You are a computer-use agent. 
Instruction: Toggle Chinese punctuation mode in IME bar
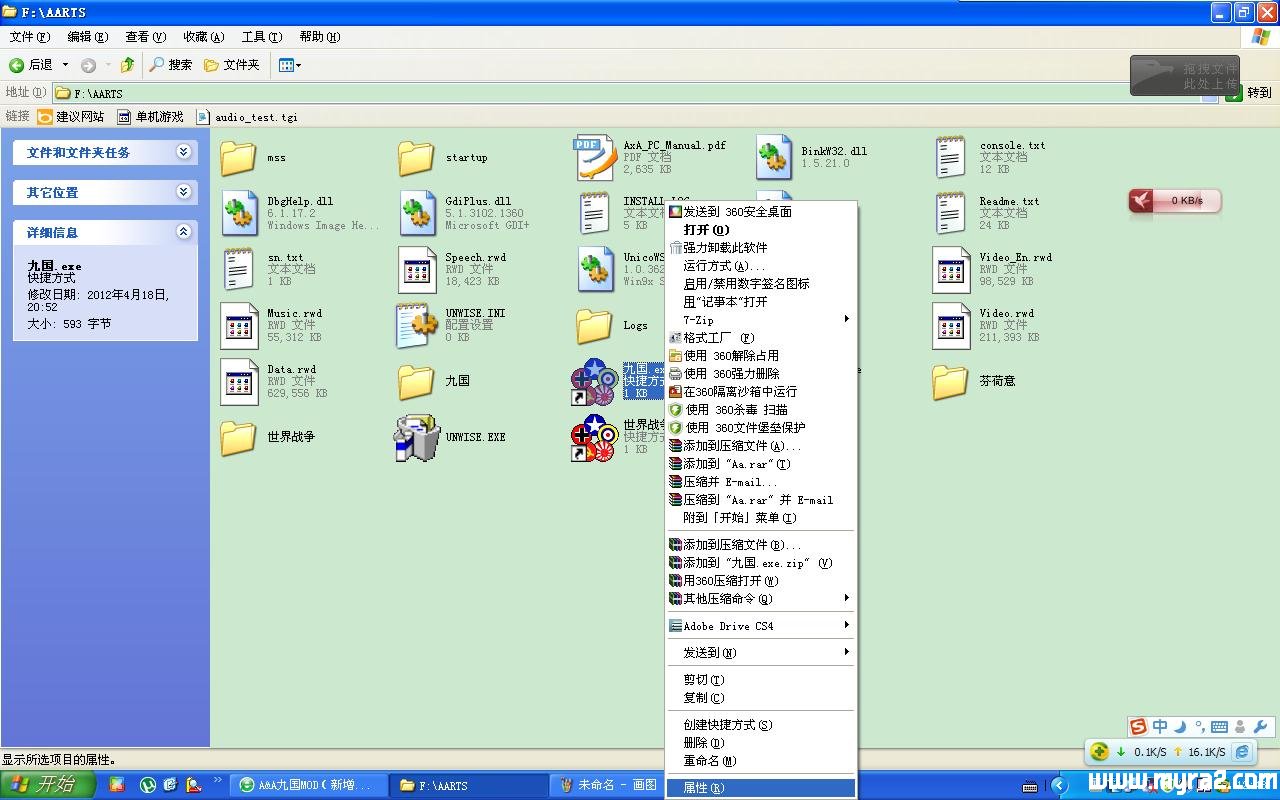tap(1199, 727)
